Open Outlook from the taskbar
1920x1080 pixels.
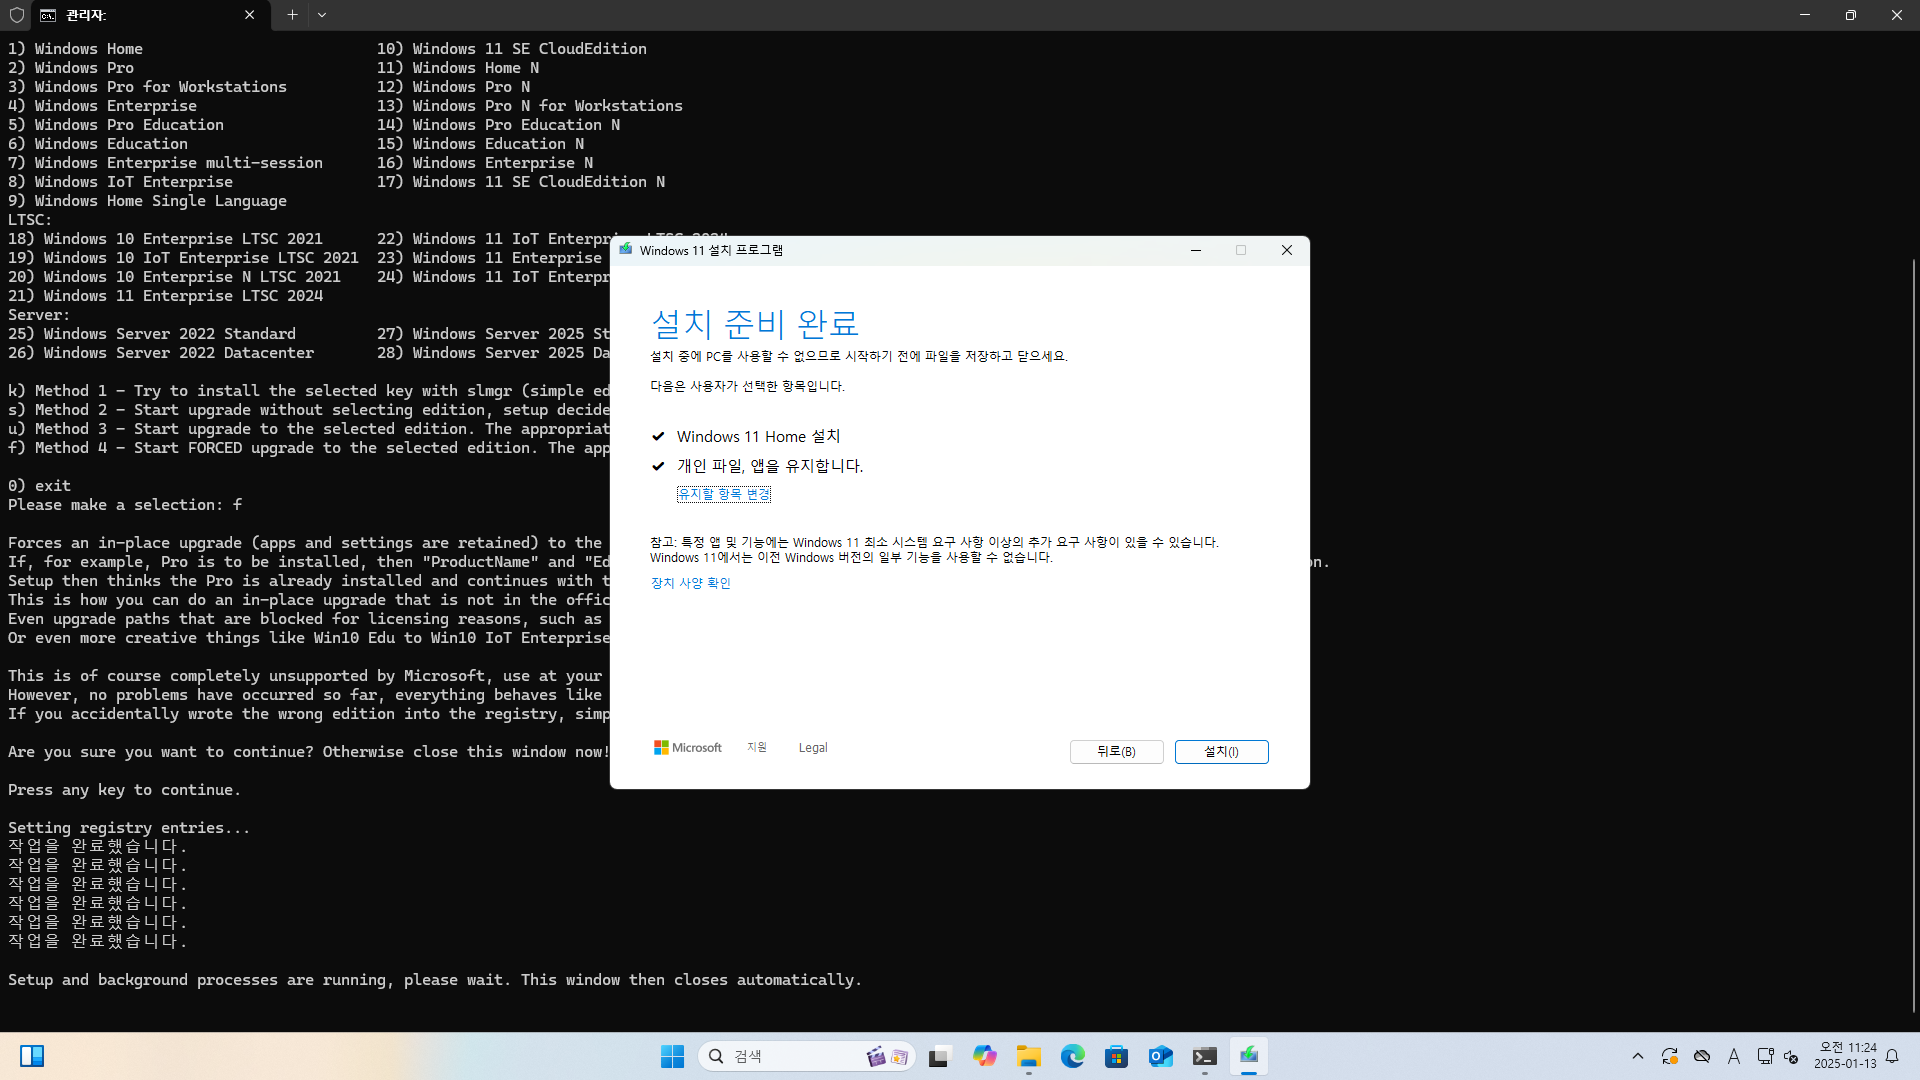click(x=1161, y=1056)
